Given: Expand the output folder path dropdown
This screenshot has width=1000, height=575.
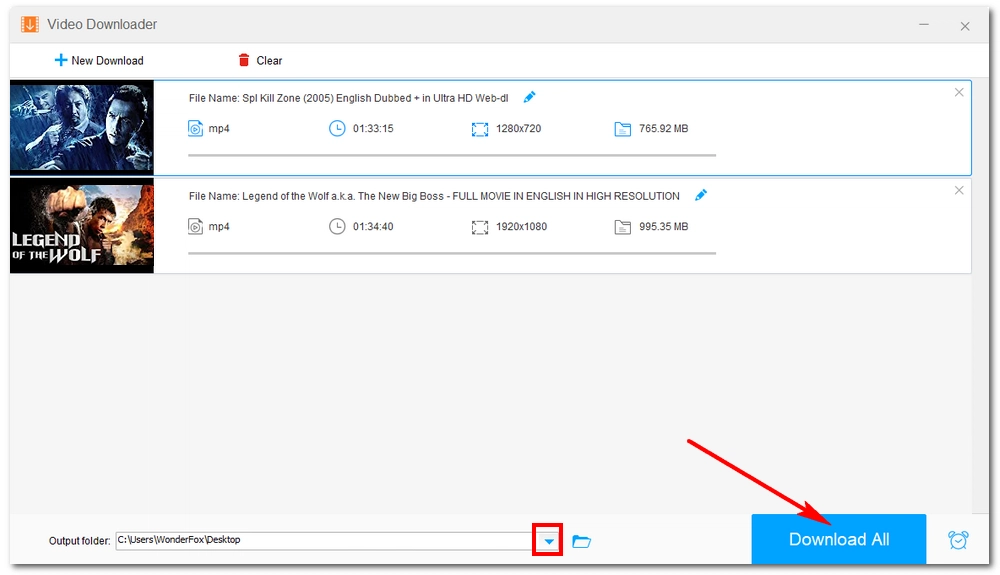Looking at the screenshot, I should click(x=548, y=541).
